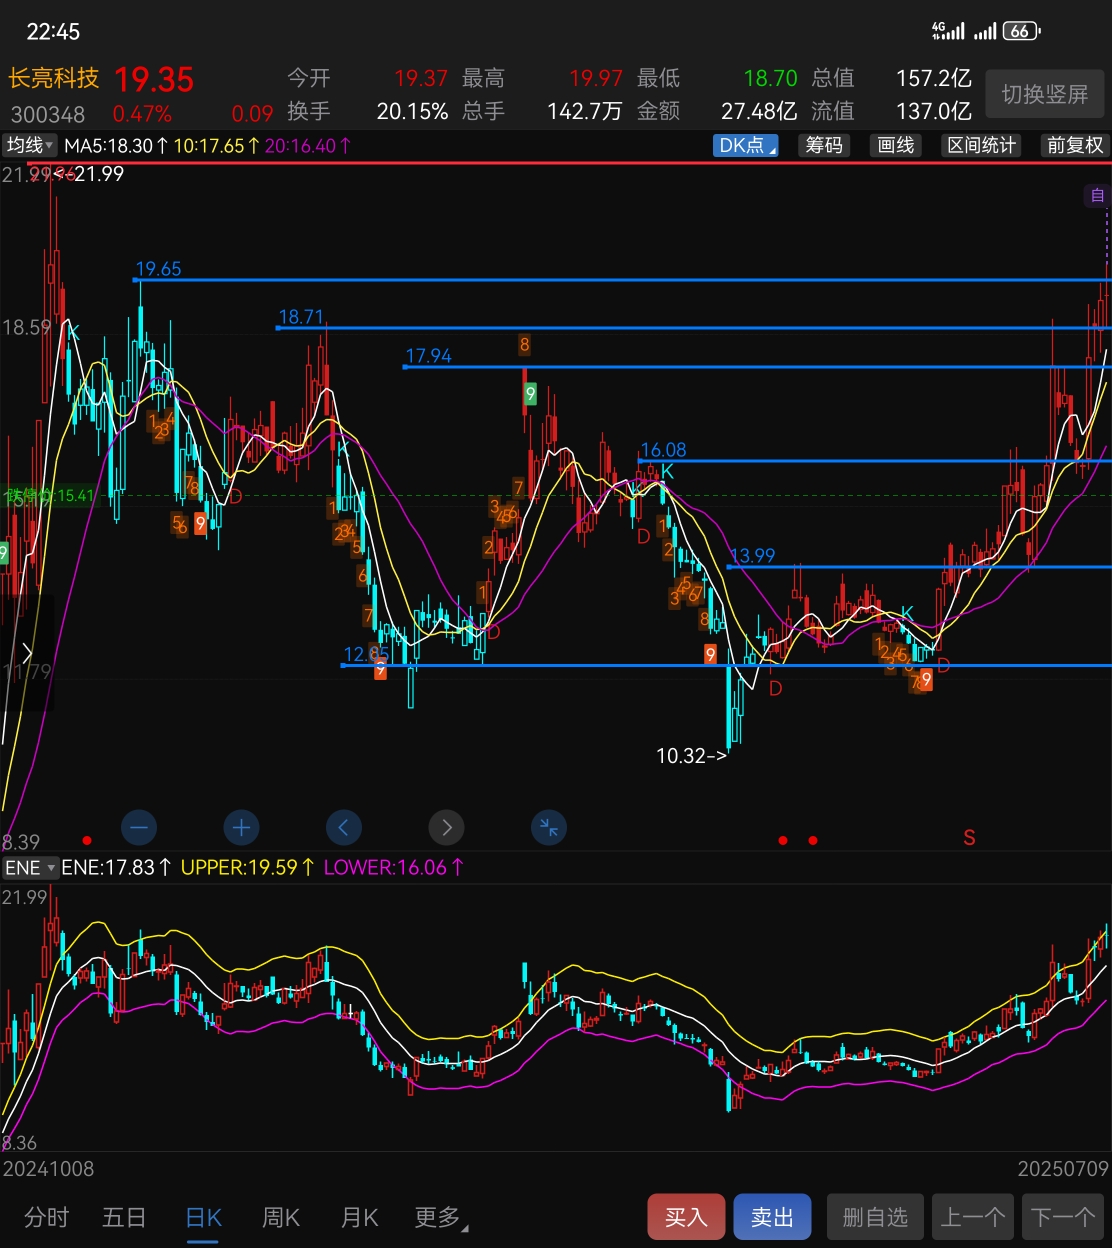The height and width of the screenshot is (1248, 1112).
Task: Switch to the 五日 tab
Action: tap(124, 1217)
